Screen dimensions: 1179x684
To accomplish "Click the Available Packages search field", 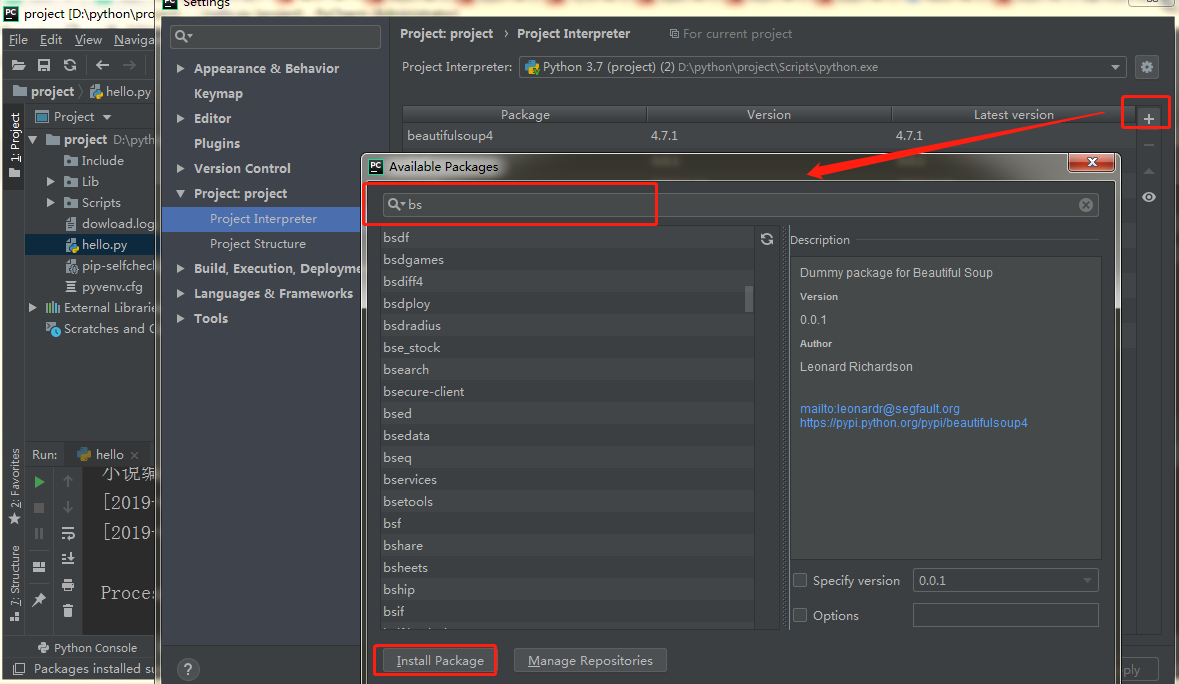I will tap(741, 204).
